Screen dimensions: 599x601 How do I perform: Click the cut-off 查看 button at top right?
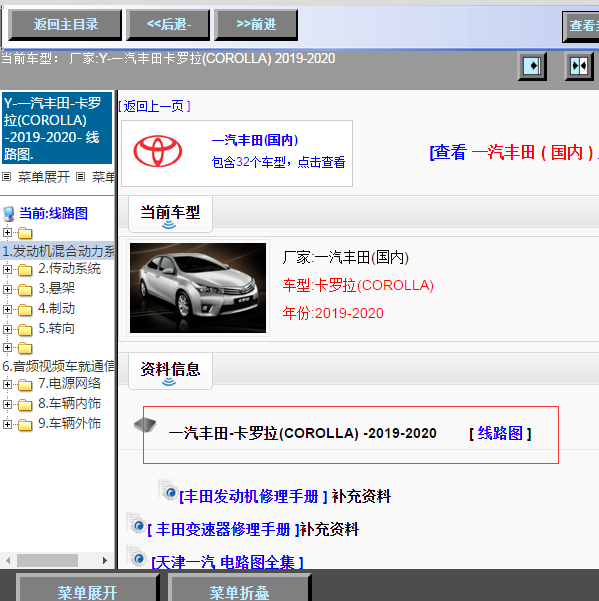581,26
